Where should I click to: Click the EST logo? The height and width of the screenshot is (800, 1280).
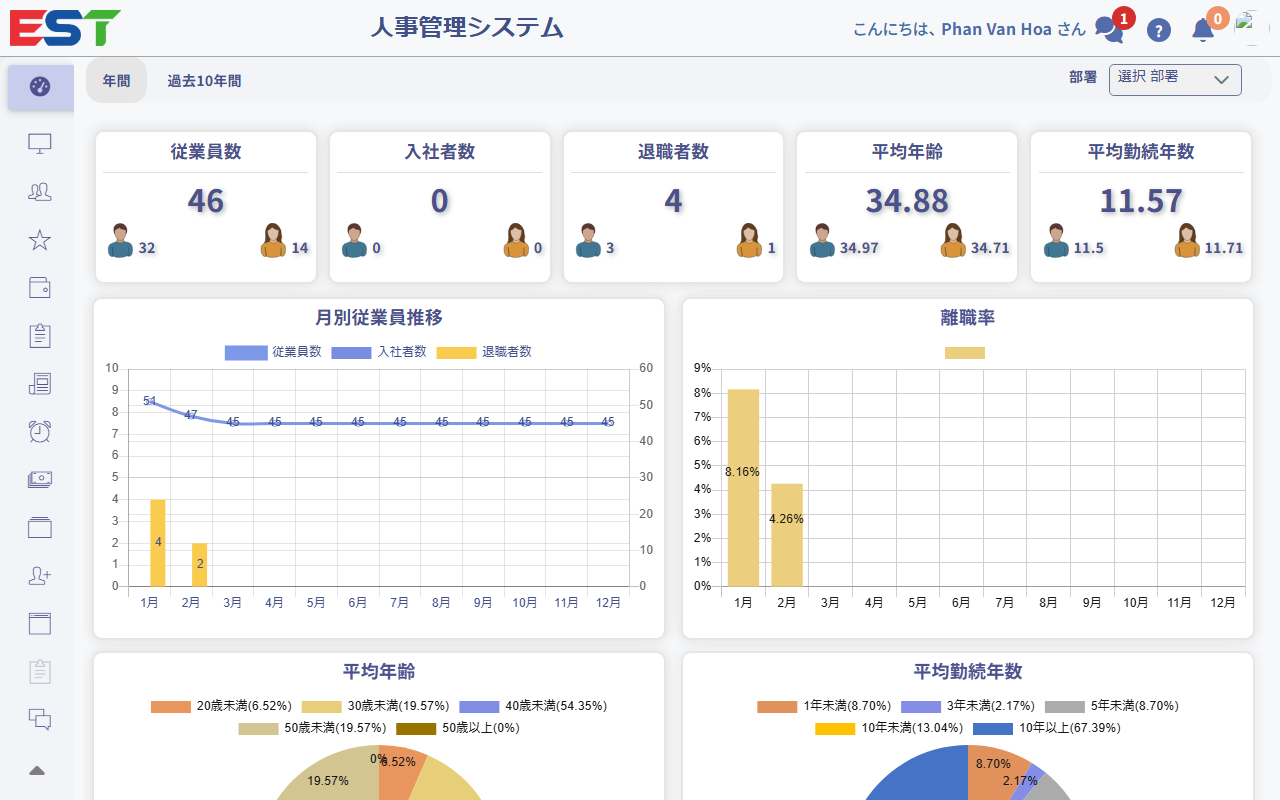point(65,28)
